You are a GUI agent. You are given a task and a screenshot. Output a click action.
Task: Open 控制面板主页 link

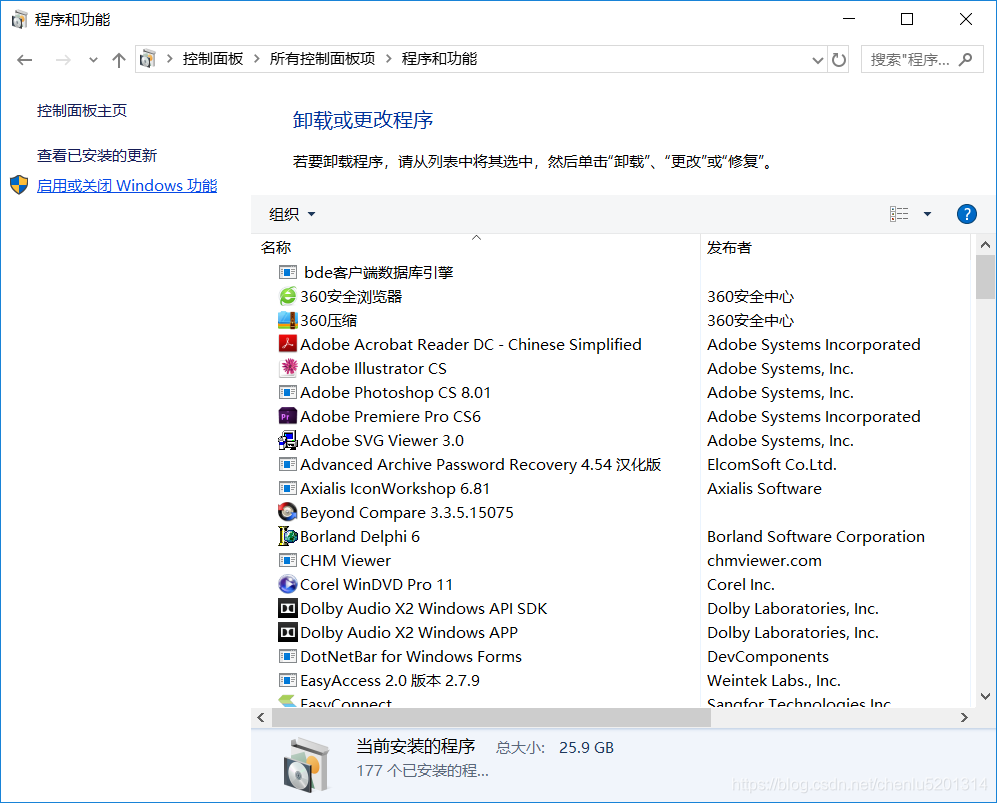(x=82, y=111)
